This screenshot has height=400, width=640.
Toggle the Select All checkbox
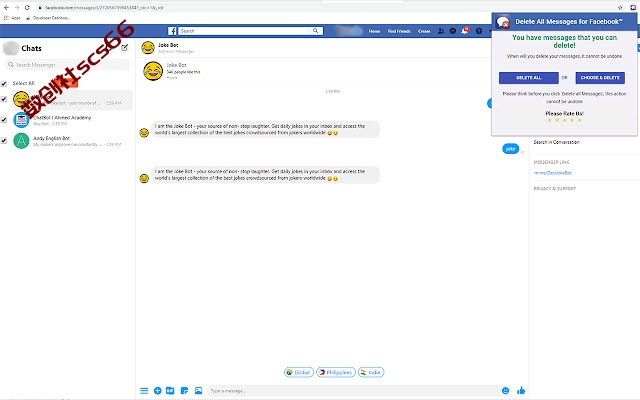click(x=4, y=84)
